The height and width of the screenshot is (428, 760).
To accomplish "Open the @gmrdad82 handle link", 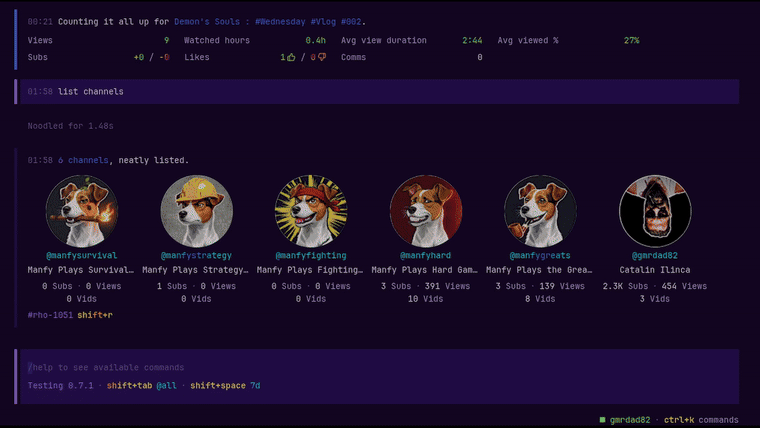I will 655,255.
